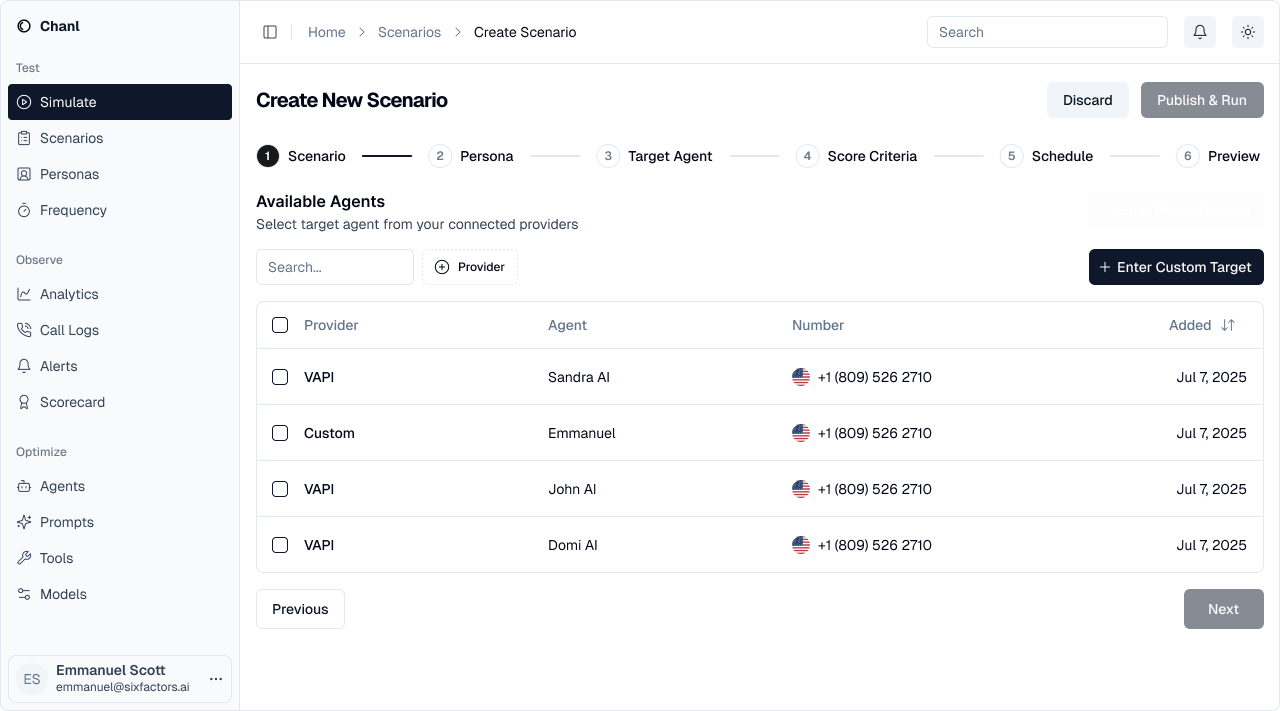Collapse the sidebar using the panel icon

click(x=270, y=32)
